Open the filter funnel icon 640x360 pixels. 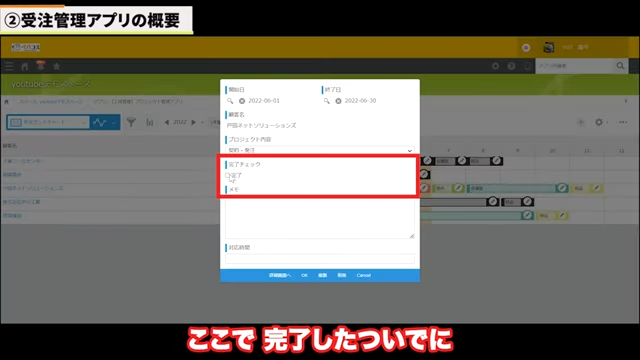click(x=131, y=122)
